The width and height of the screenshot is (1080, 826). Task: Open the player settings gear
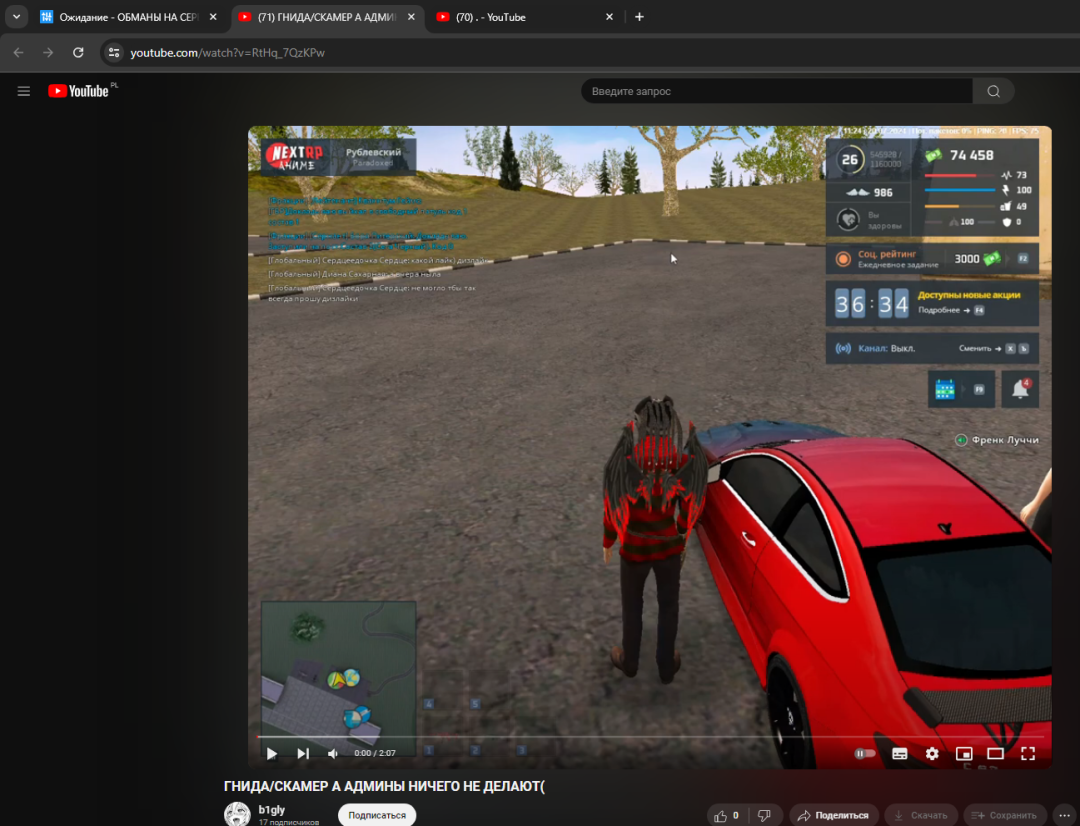(x=932, y=753)
